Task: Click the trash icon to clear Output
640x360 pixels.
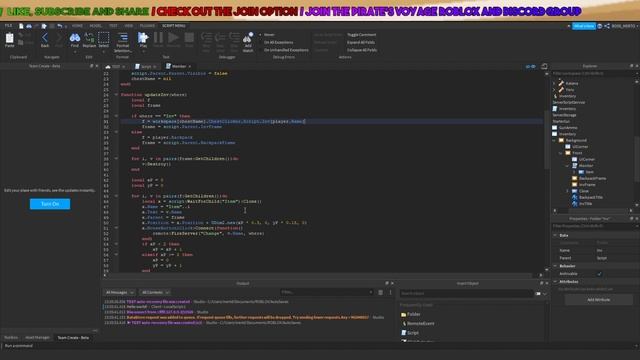Action: click(380, 292)
